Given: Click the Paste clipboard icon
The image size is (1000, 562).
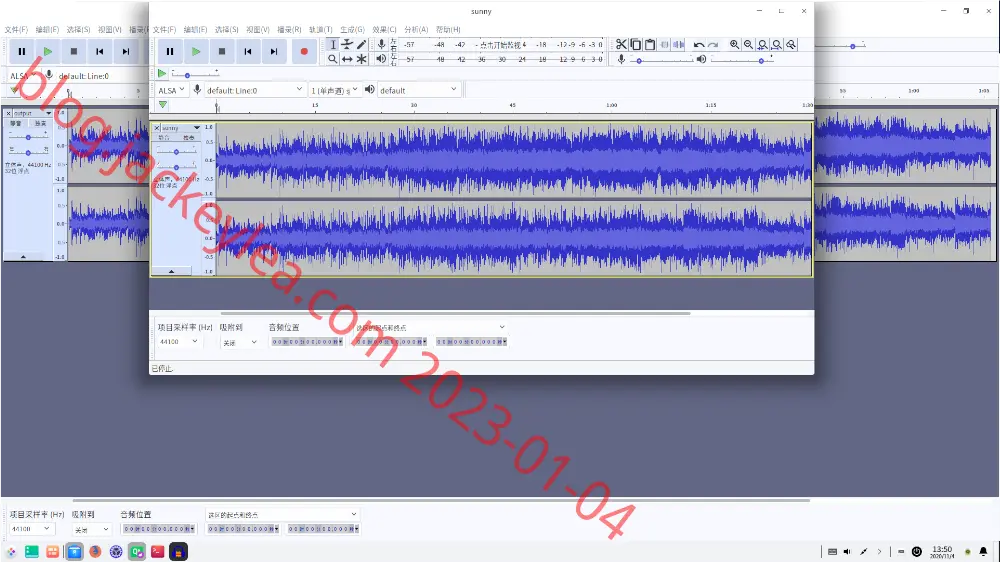Looking at the screenshot, I should pos(650,44).
